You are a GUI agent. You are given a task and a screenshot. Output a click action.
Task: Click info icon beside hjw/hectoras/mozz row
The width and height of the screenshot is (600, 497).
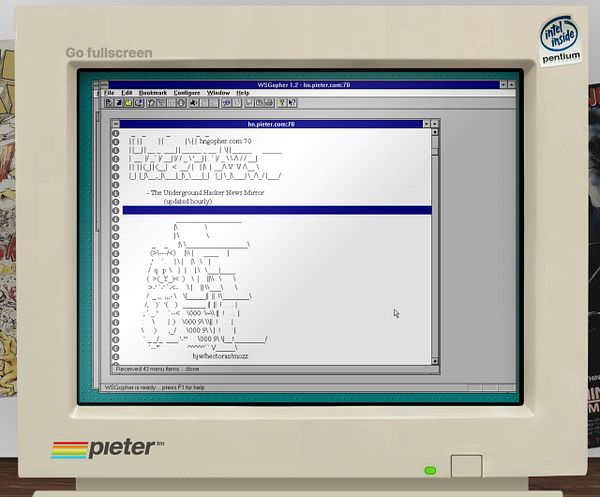coord(116,357)
